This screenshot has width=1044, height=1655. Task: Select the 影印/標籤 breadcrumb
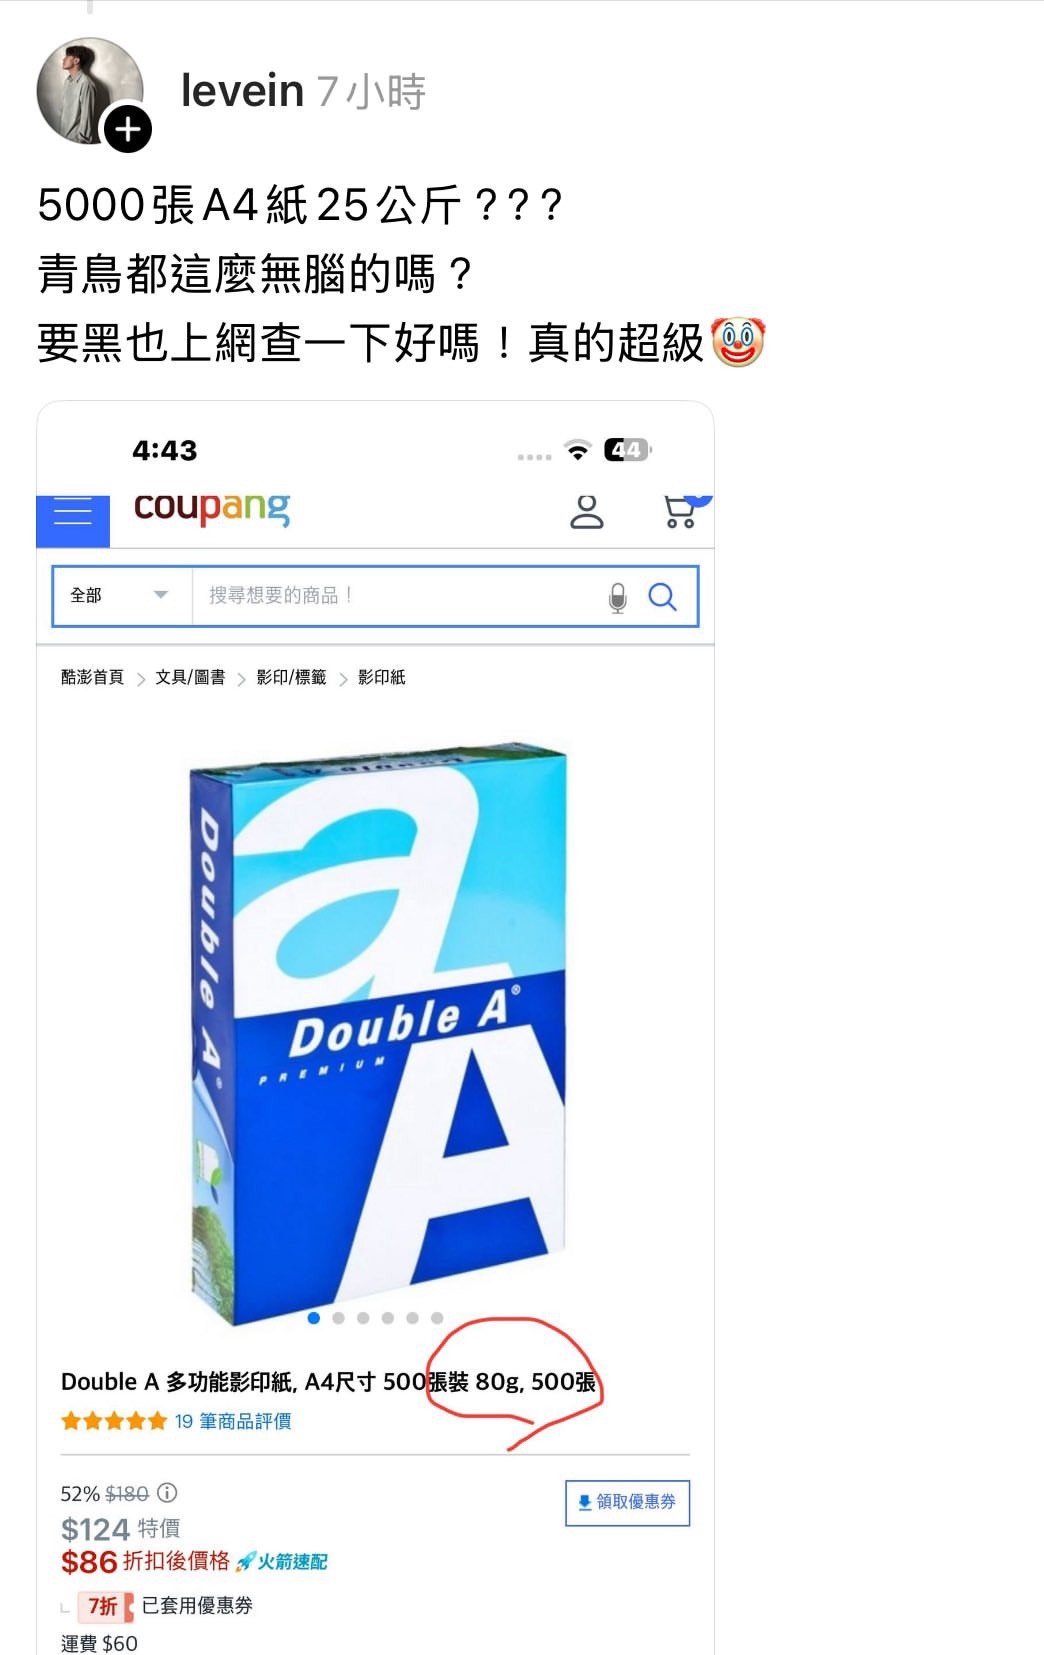pyautogui.click(x=291, y=677)
